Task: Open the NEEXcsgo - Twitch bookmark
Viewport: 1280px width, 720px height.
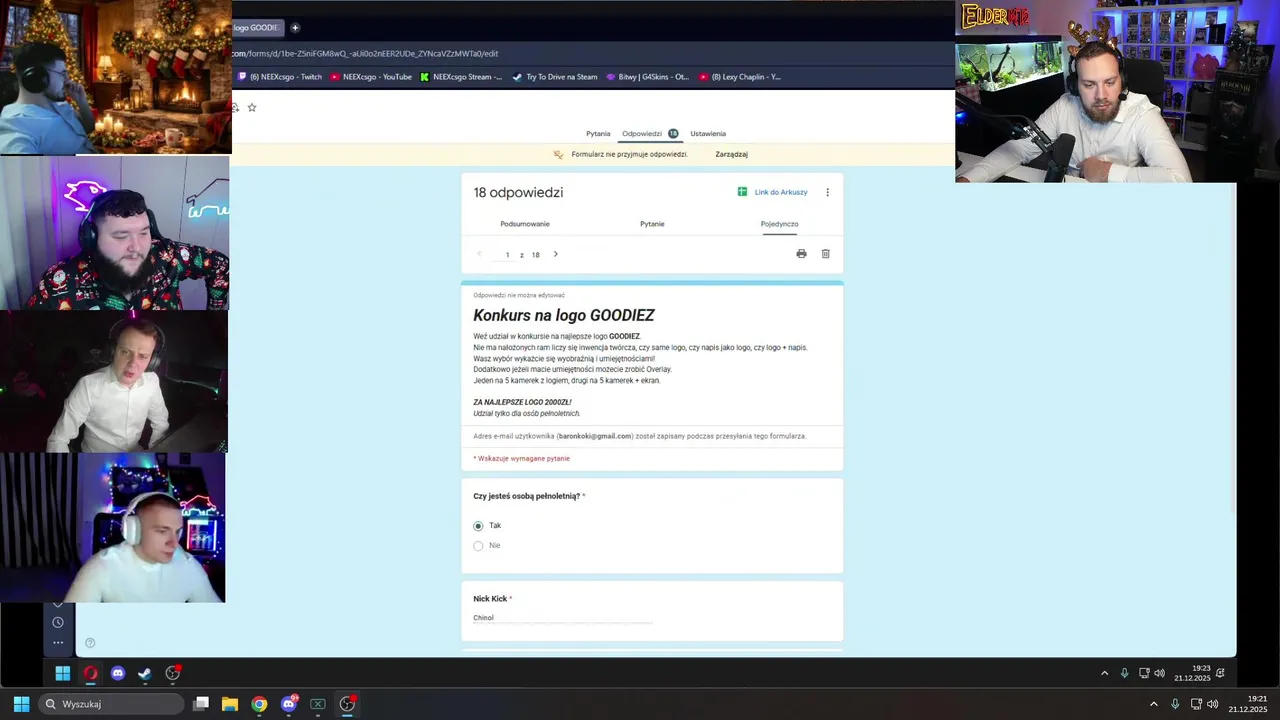Action: click(280, 77)
